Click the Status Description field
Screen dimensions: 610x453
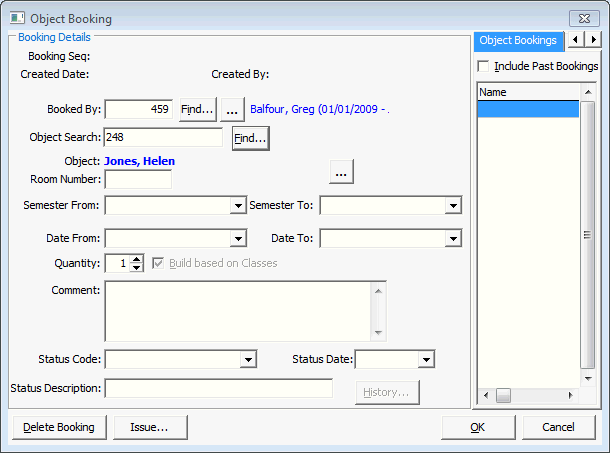pos(219,388)
